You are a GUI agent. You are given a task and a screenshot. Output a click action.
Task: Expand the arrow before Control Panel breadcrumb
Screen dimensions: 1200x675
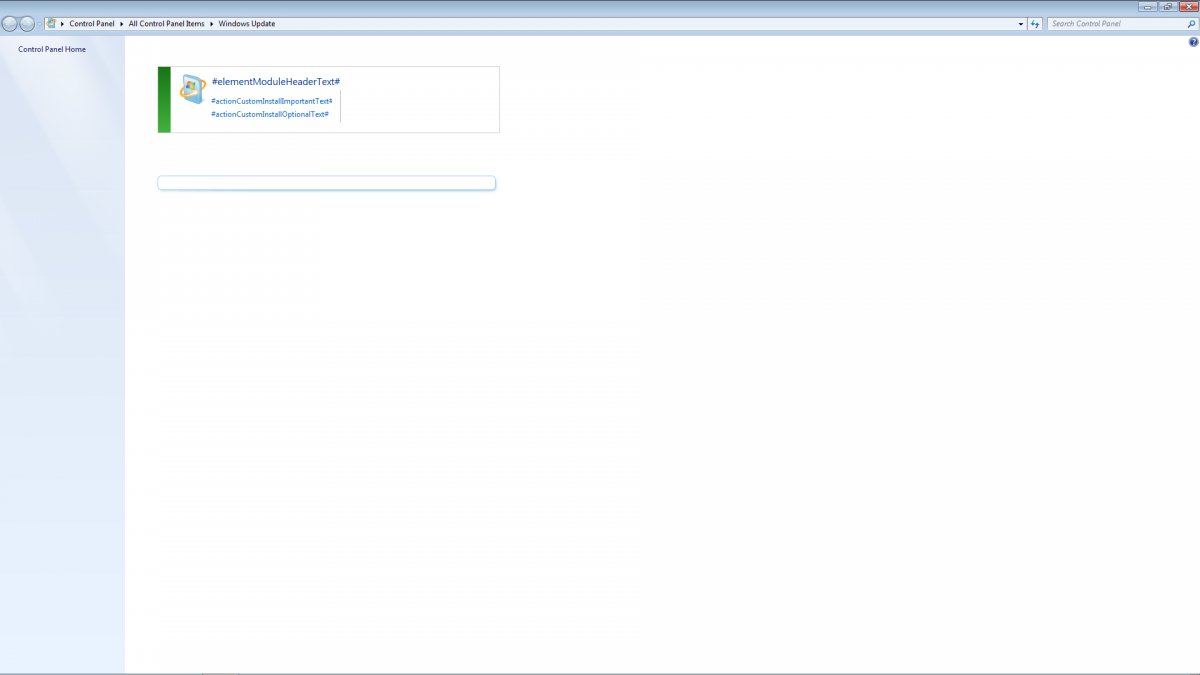[x=63, y=23]
